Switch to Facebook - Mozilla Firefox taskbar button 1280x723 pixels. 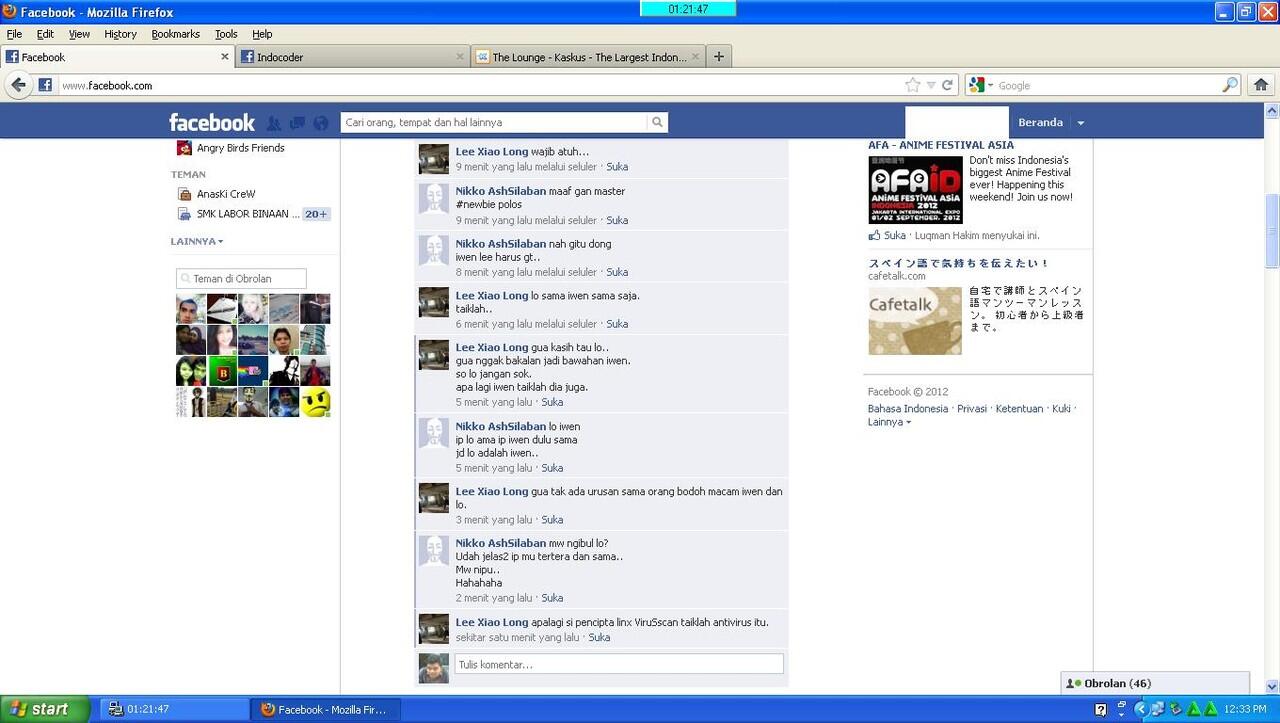coord(325,709)
